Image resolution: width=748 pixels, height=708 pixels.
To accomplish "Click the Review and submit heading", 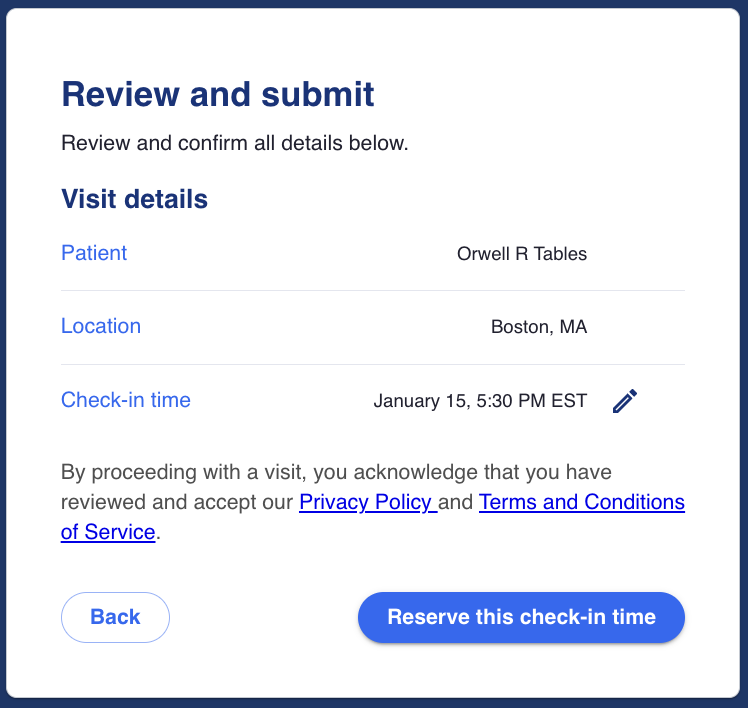I will (x=218, y=95).
